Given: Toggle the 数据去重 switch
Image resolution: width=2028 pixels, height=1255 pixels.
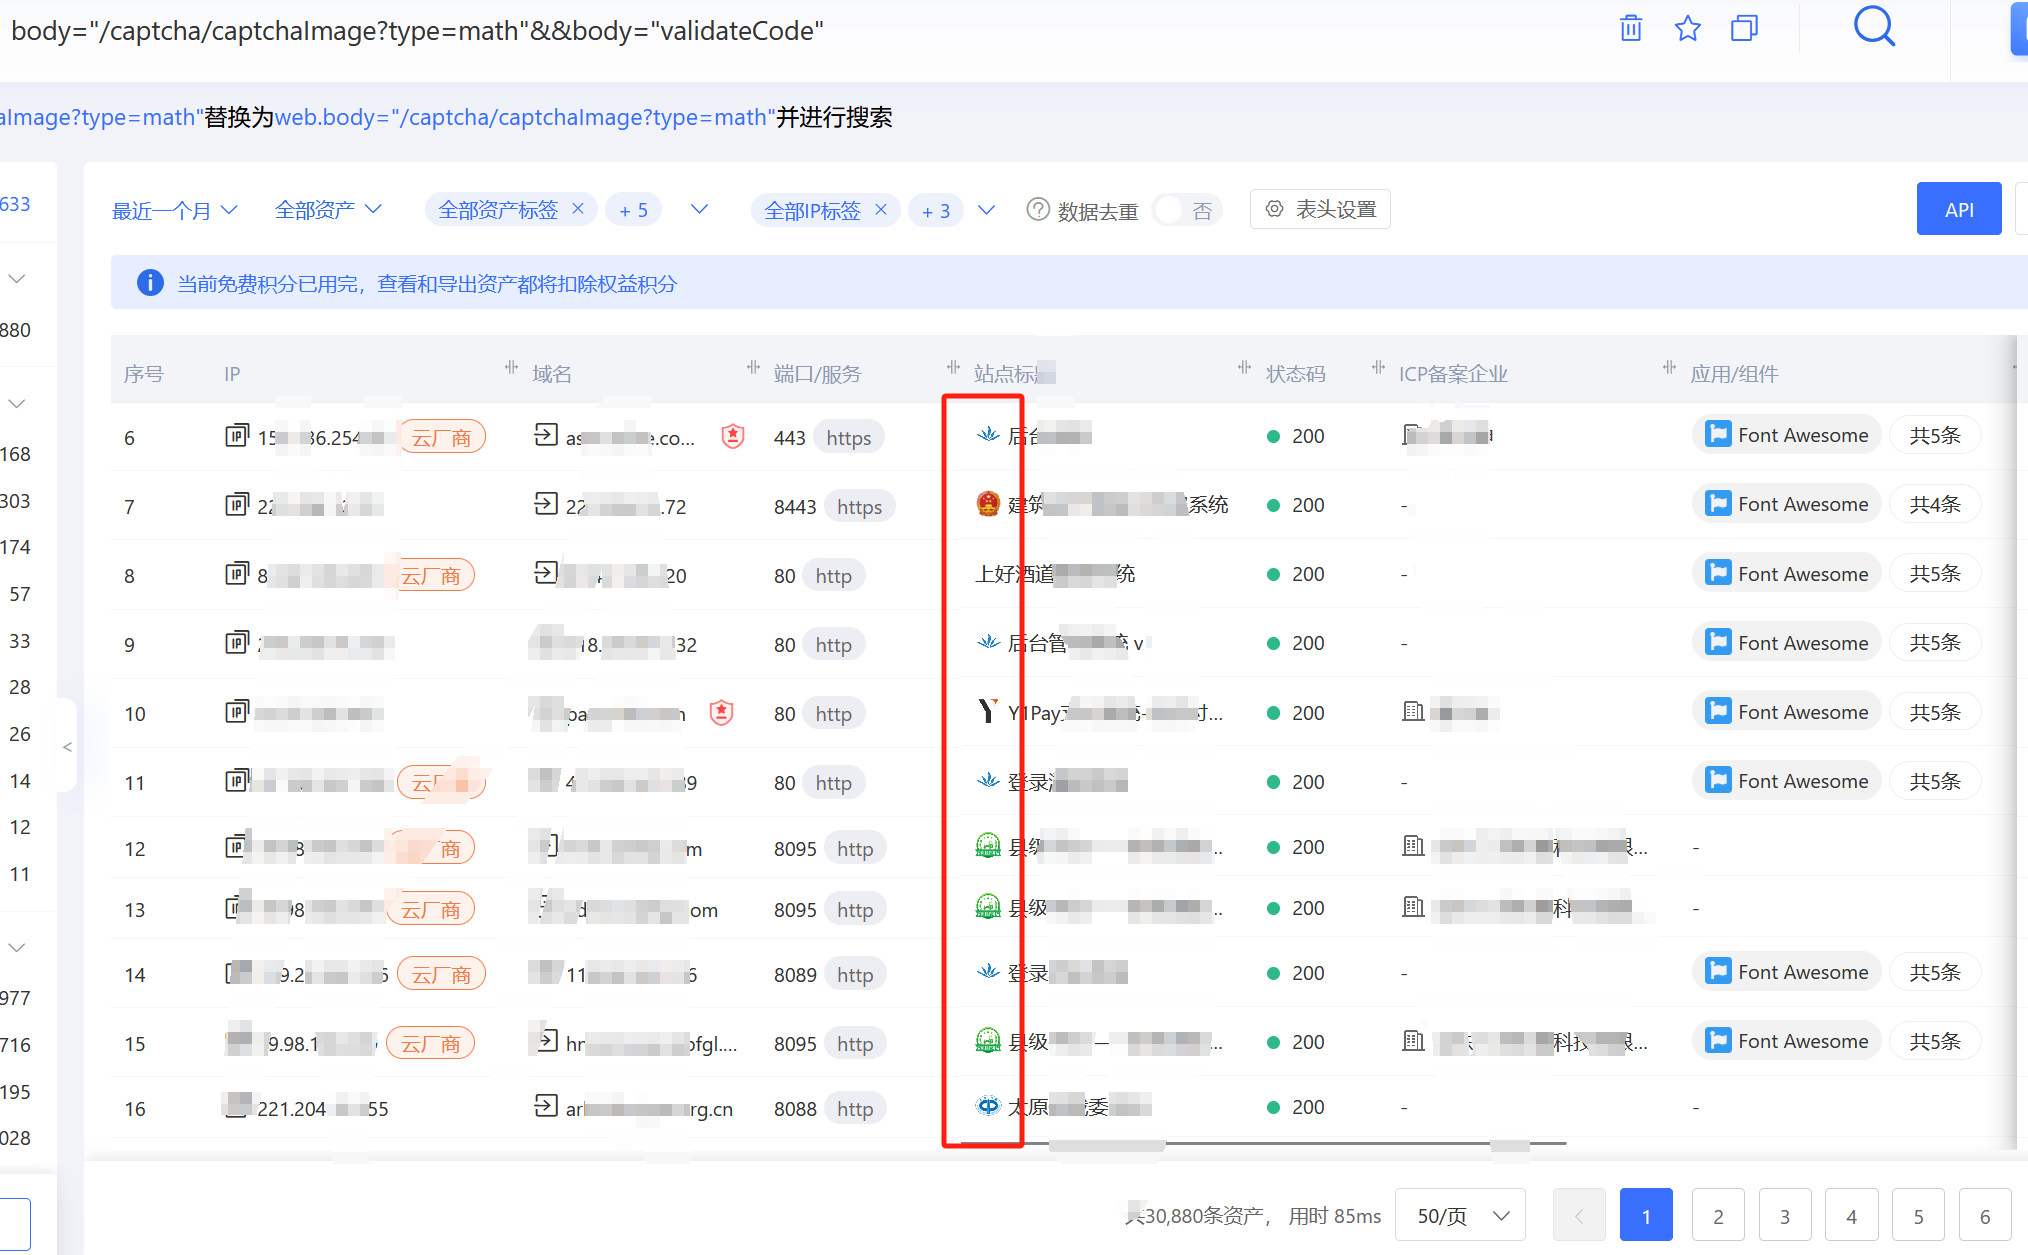Looking at the screenshot, I should point(1186,210).
